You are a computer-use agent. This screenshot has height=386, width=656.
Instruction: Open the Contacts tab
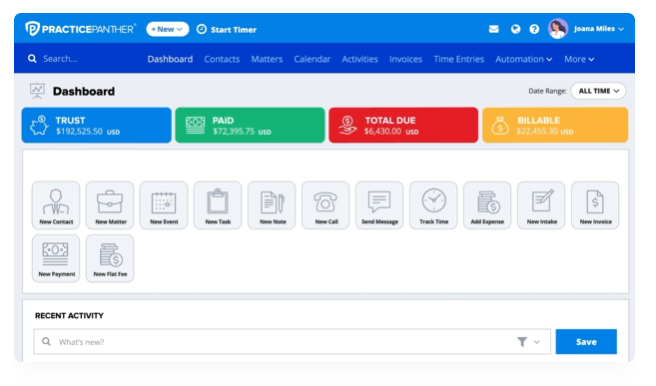coord(222,59)
